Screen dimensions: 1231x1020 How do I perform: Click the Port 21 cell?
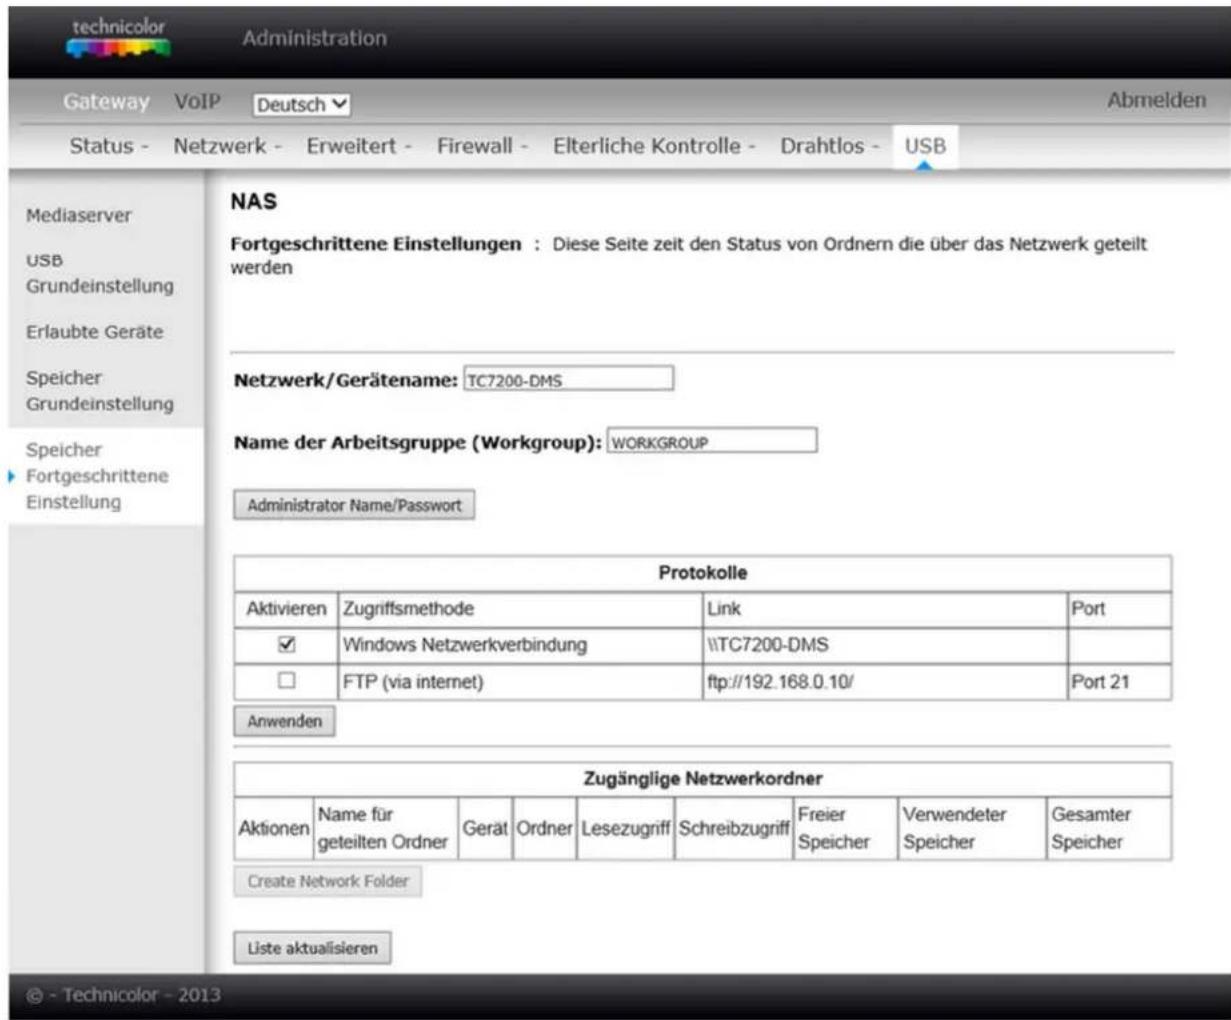1118,682
